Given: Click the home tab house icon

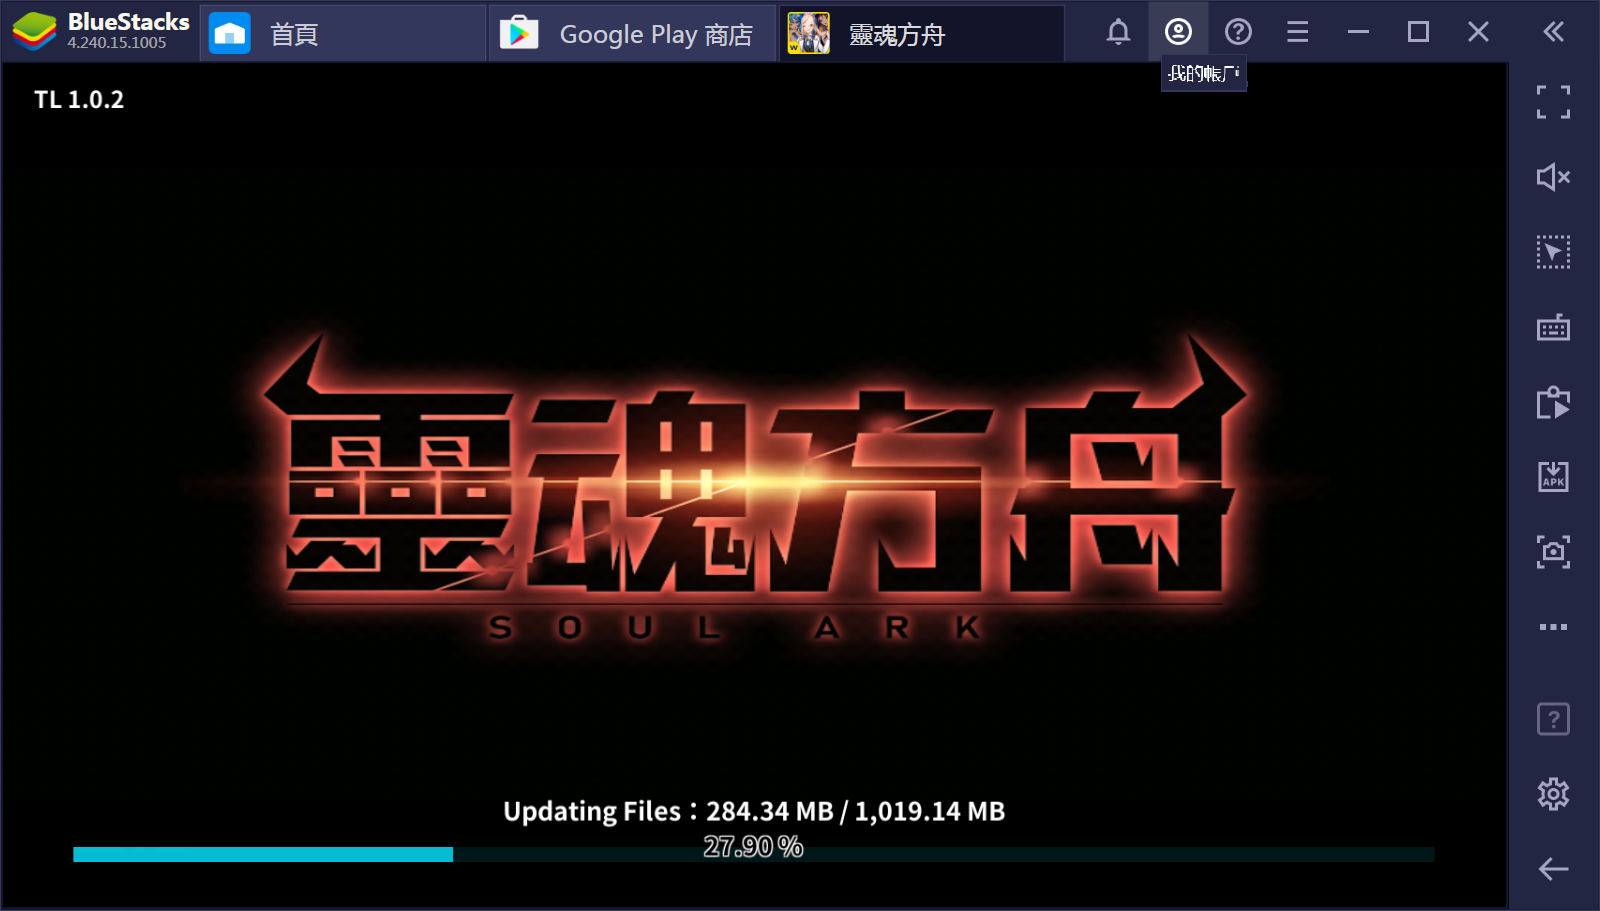Looking at the screenshot, I should [230, 34].
